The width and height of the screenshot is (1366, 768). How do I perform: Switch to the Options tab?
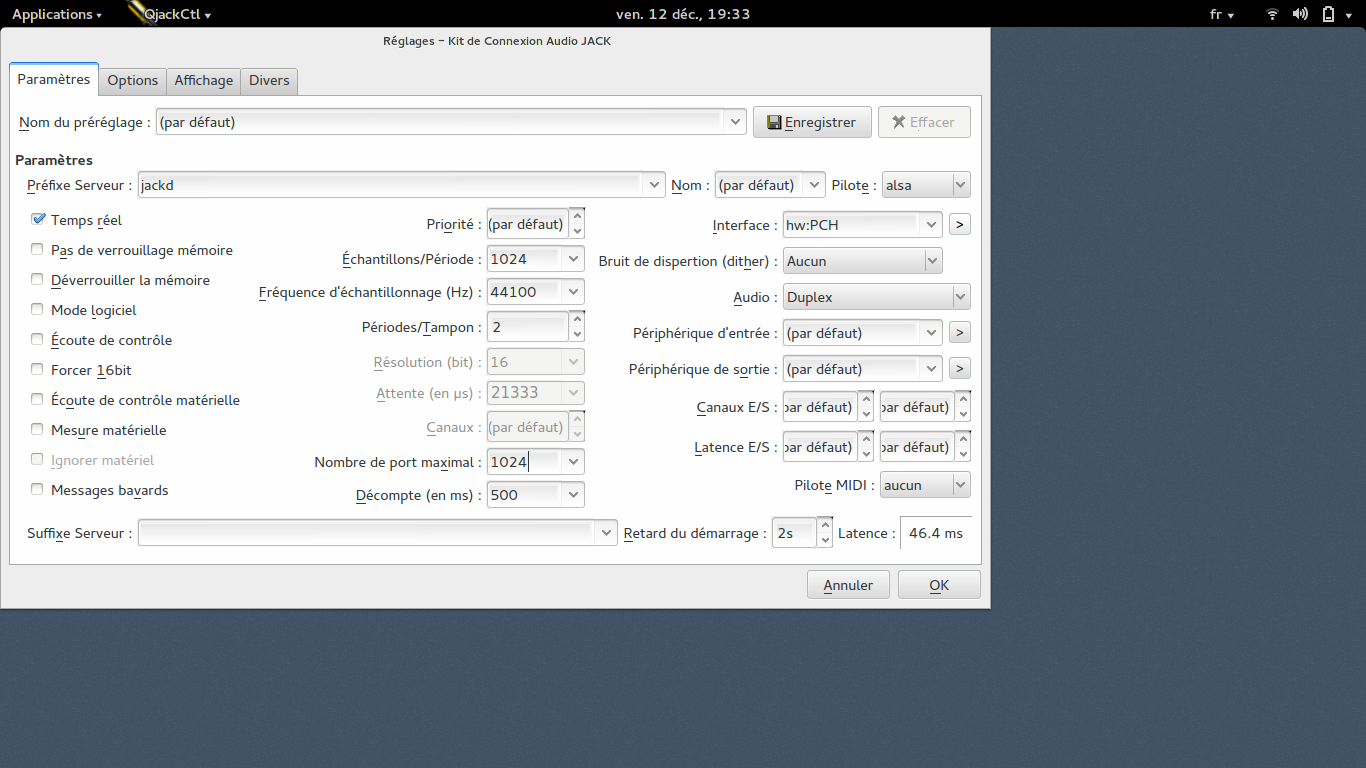tap(133, 81)
